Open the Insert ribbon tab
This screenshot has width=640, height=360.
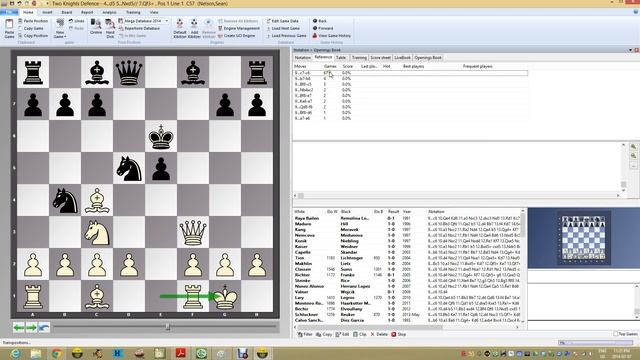[47, 13]
